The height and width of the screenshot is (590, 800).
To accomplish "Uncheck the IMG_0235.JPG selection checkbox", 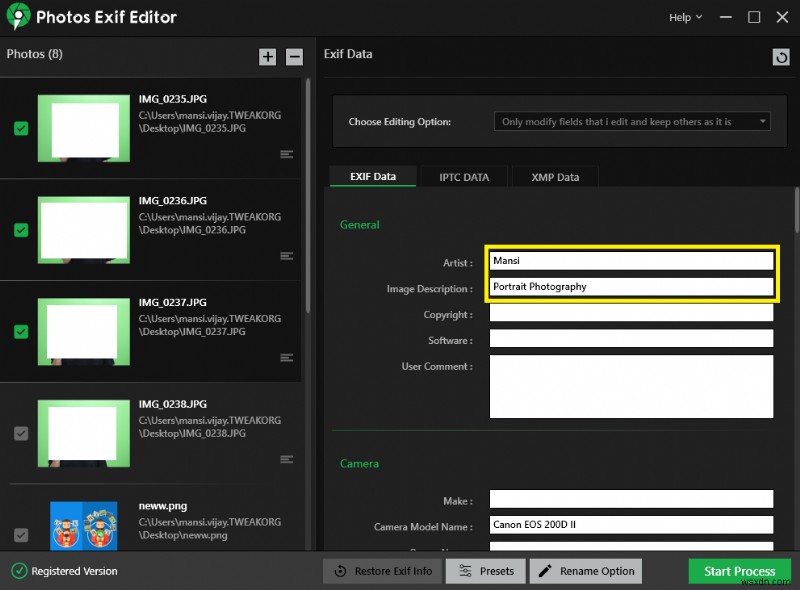I will (x=20, y=129).
